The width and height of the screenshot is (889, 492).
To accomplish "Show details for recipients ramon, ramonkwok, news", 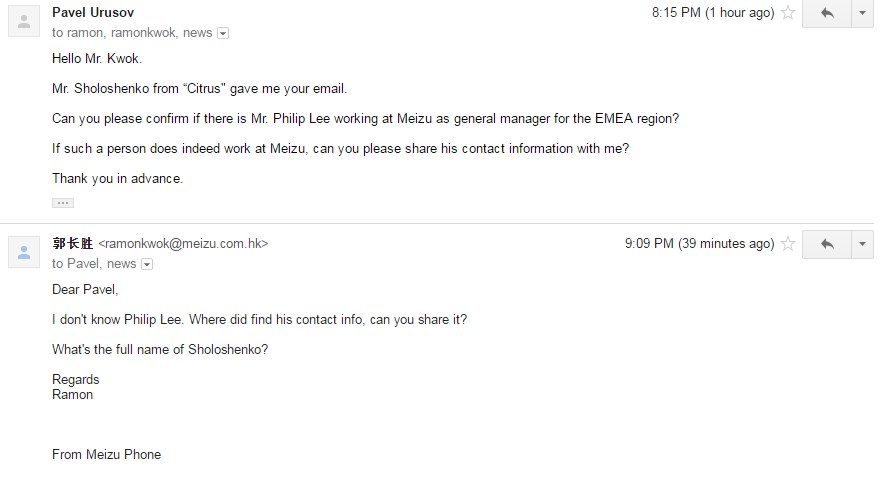I will point(223,33).
